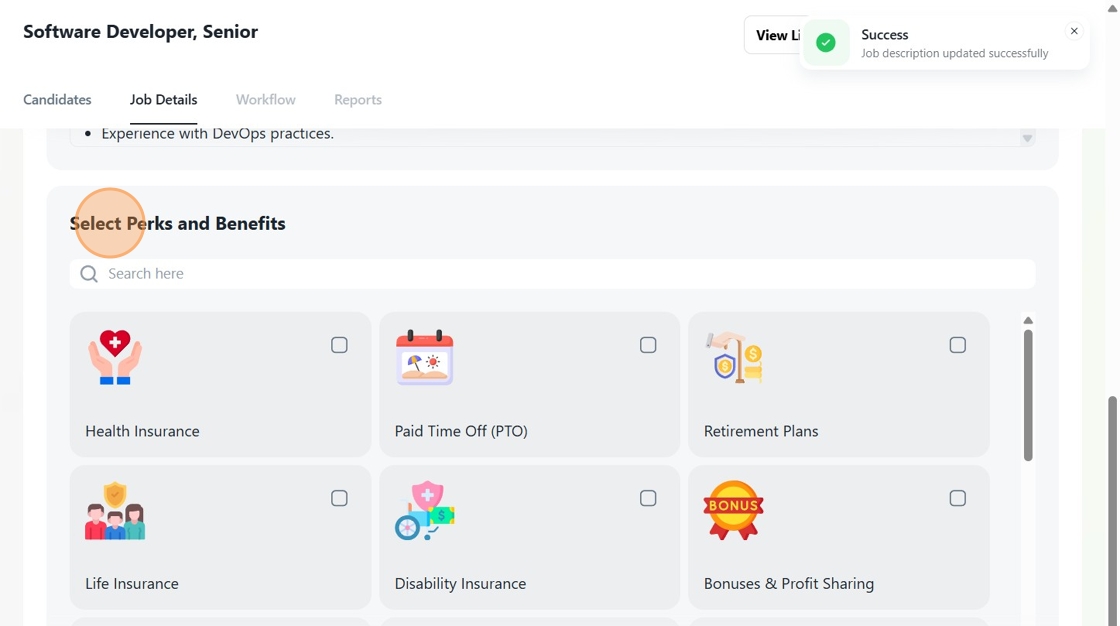Focus the perks Search here field
Screen dimensions: 1120x626
pyautogui.click(x=560, y=274)
